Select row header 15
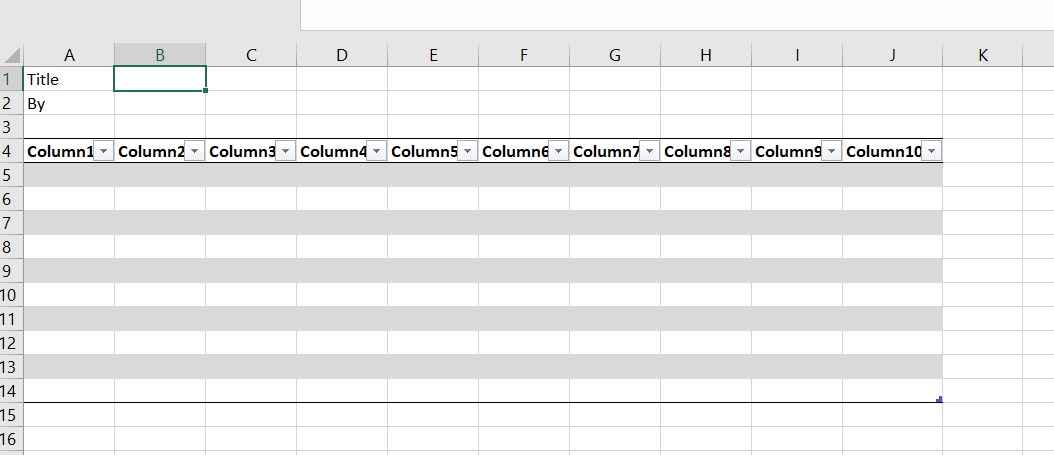 point(11,414)
